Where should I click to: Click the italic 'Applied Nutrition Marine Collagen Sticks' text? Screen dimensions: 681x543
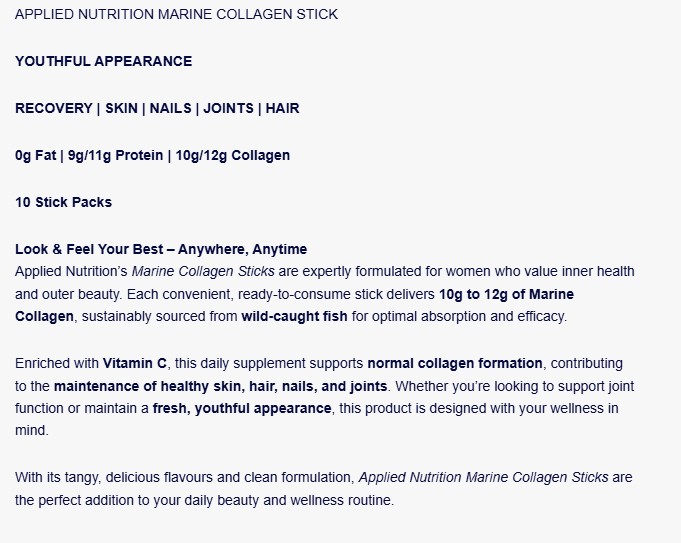coord(483,477)
